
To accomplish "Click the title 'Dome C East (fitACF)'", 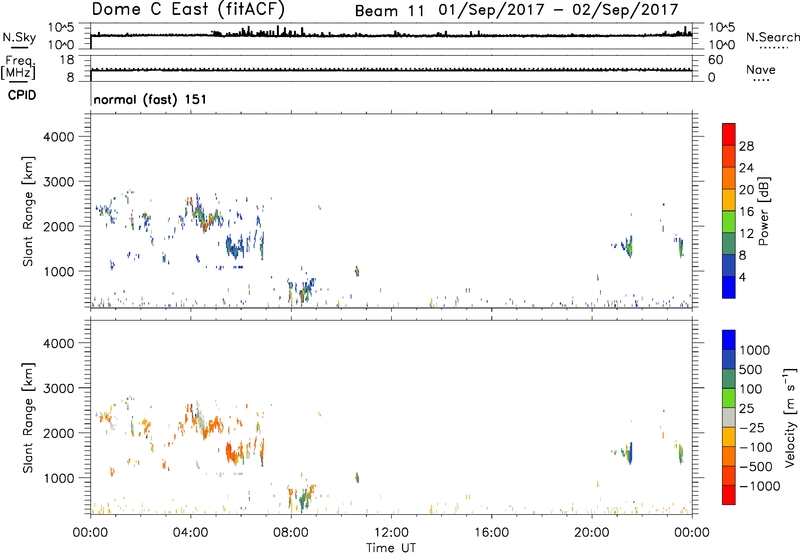I will 188,10.
